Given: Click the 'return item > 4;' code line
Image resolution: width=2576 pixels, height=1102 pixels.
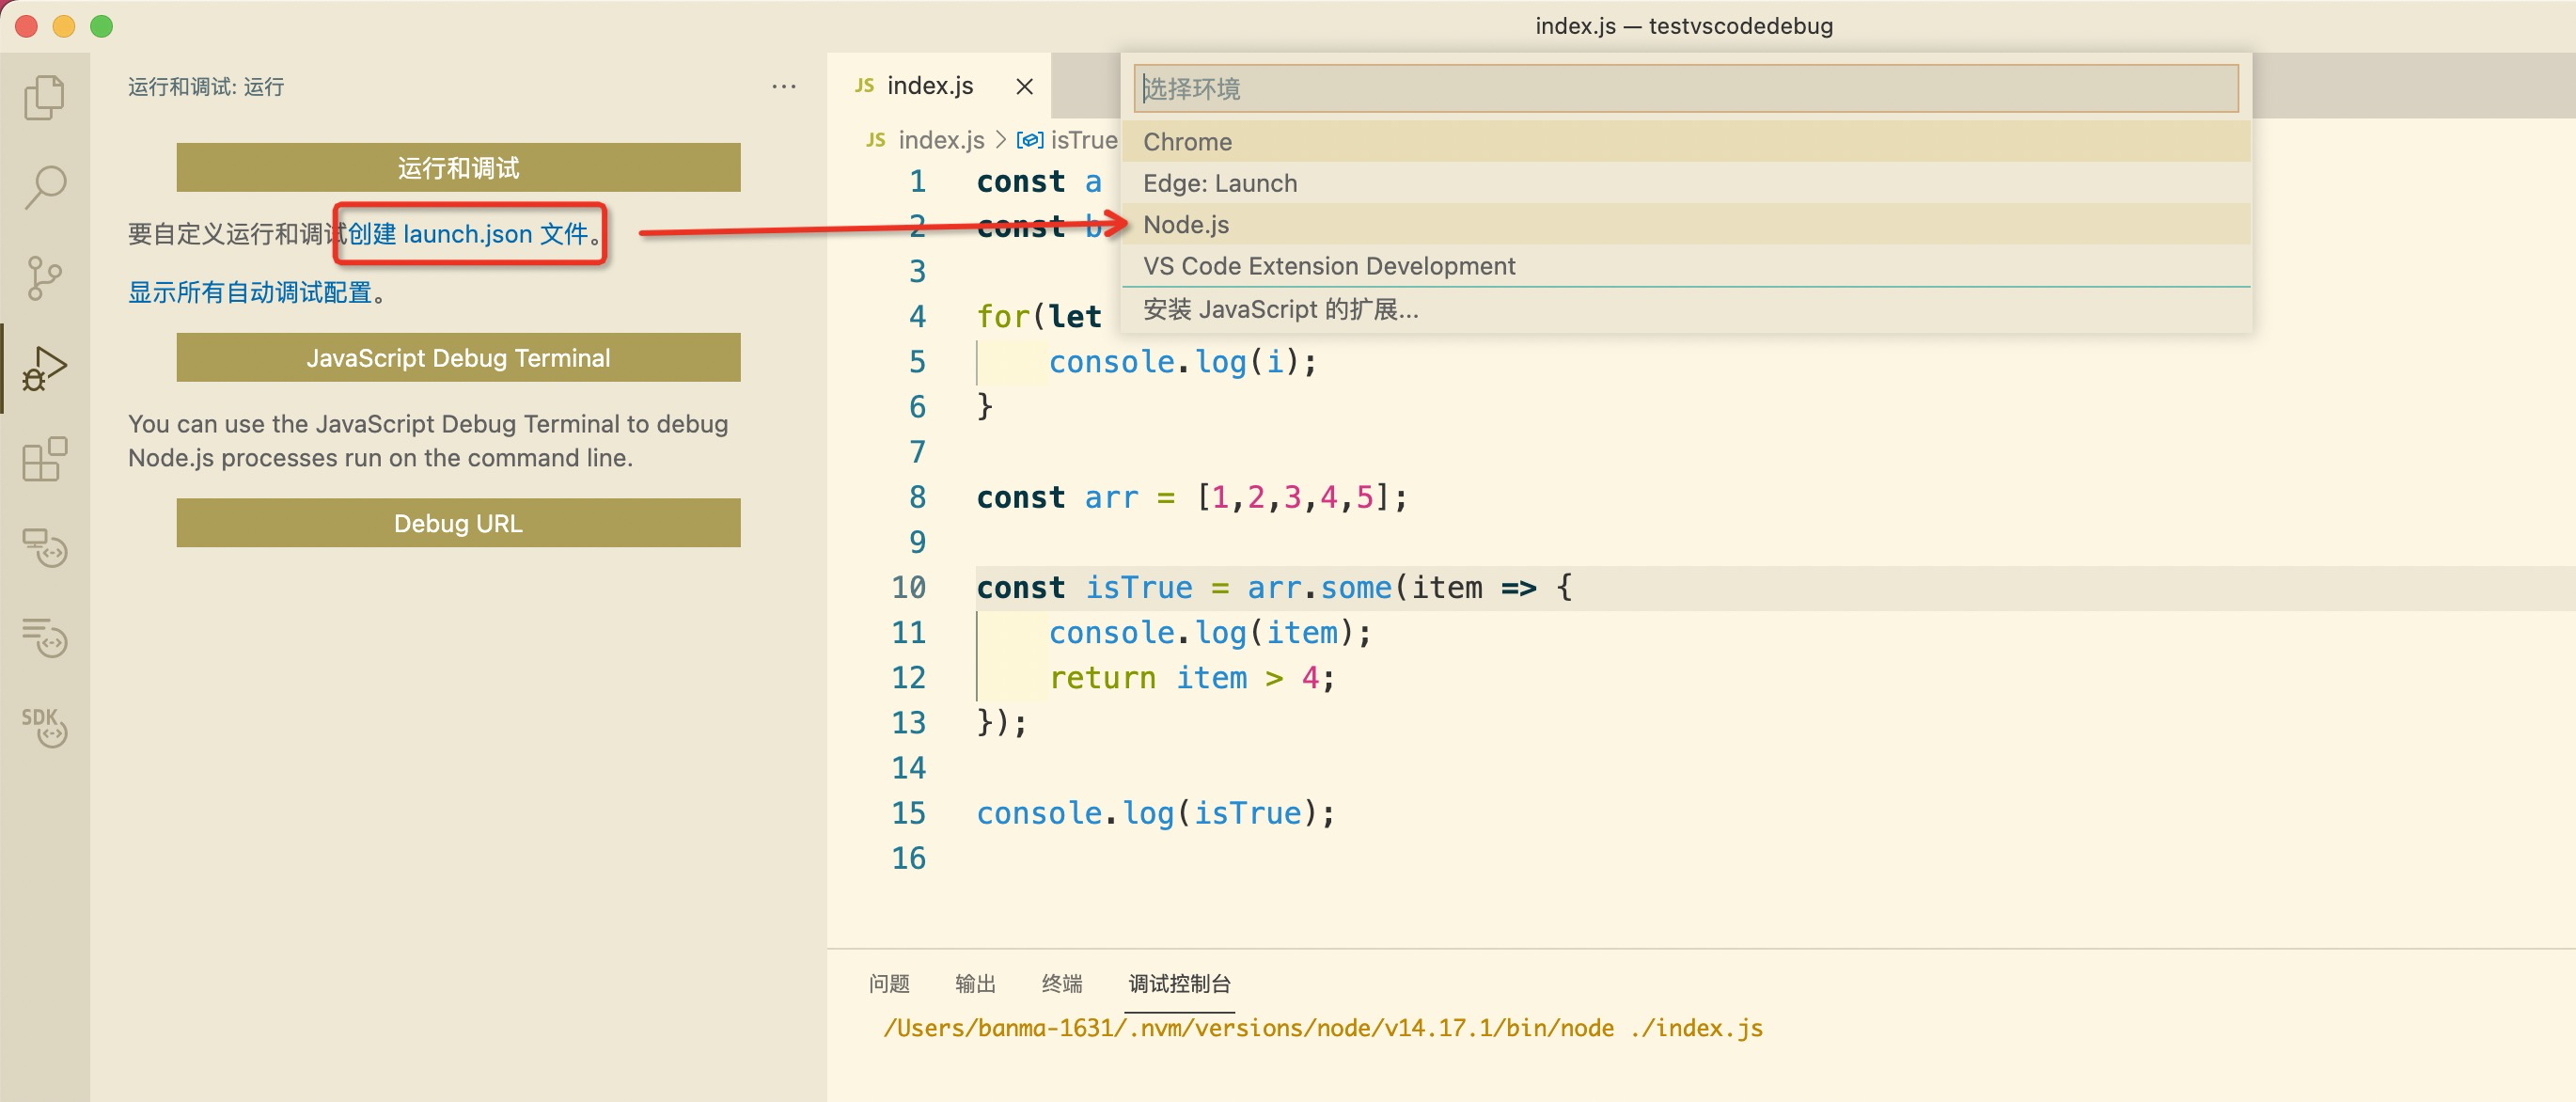Looking at the screenshot, I should click(x=1192, y=678).
